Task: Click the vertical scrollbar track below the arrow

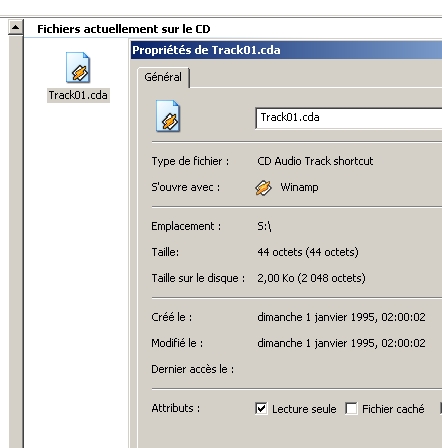Action: (15, 241)
